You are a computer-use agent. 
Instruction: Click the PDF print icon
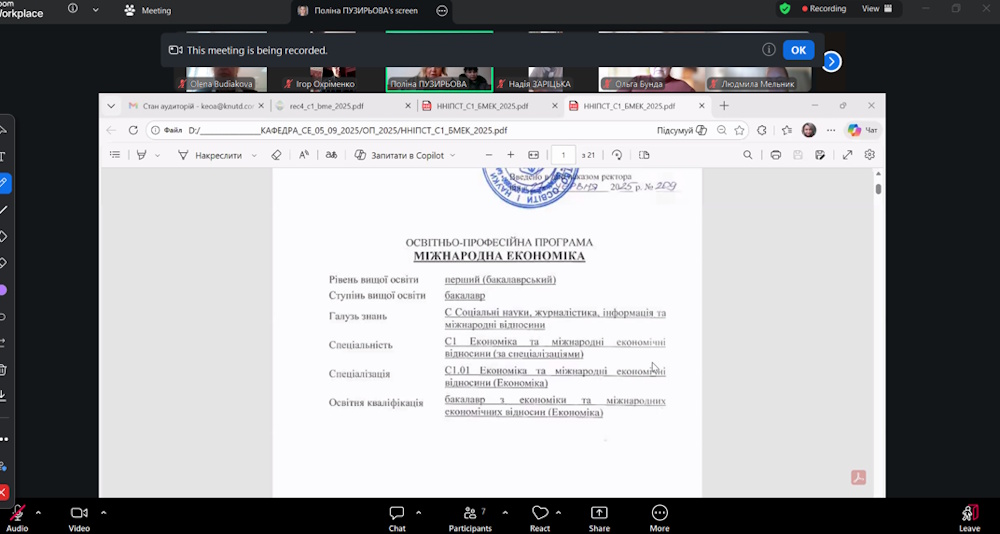(x=776, y=155)
